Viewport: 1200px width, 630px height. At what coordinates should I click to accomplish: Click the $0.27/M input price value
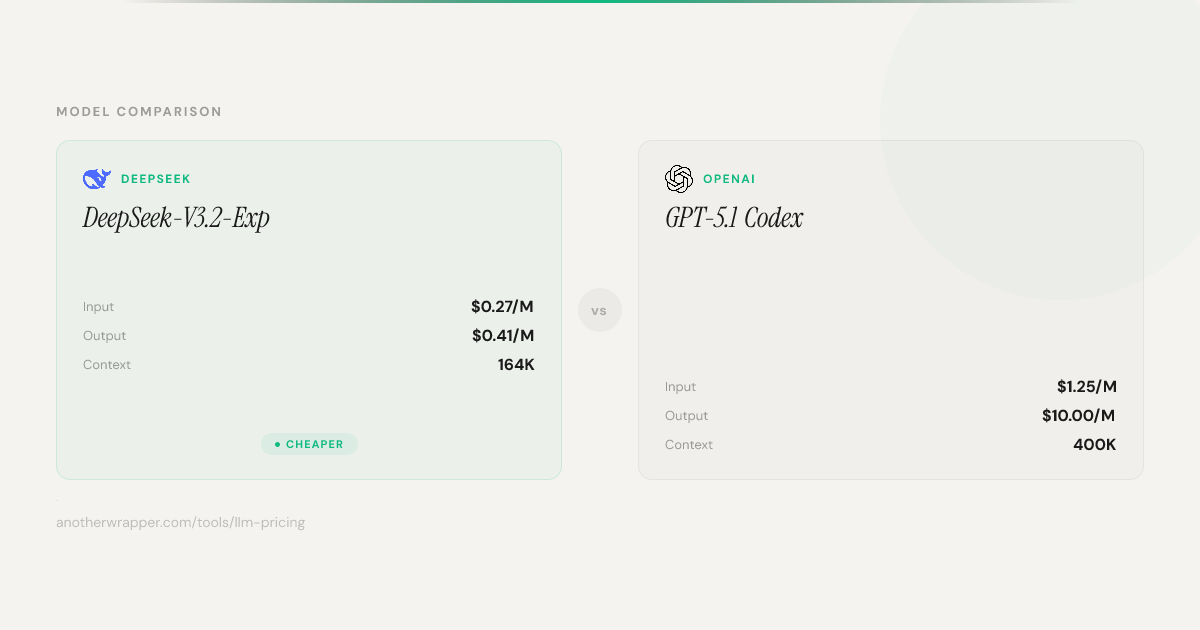pyautogui.click(x=503, y=306)
